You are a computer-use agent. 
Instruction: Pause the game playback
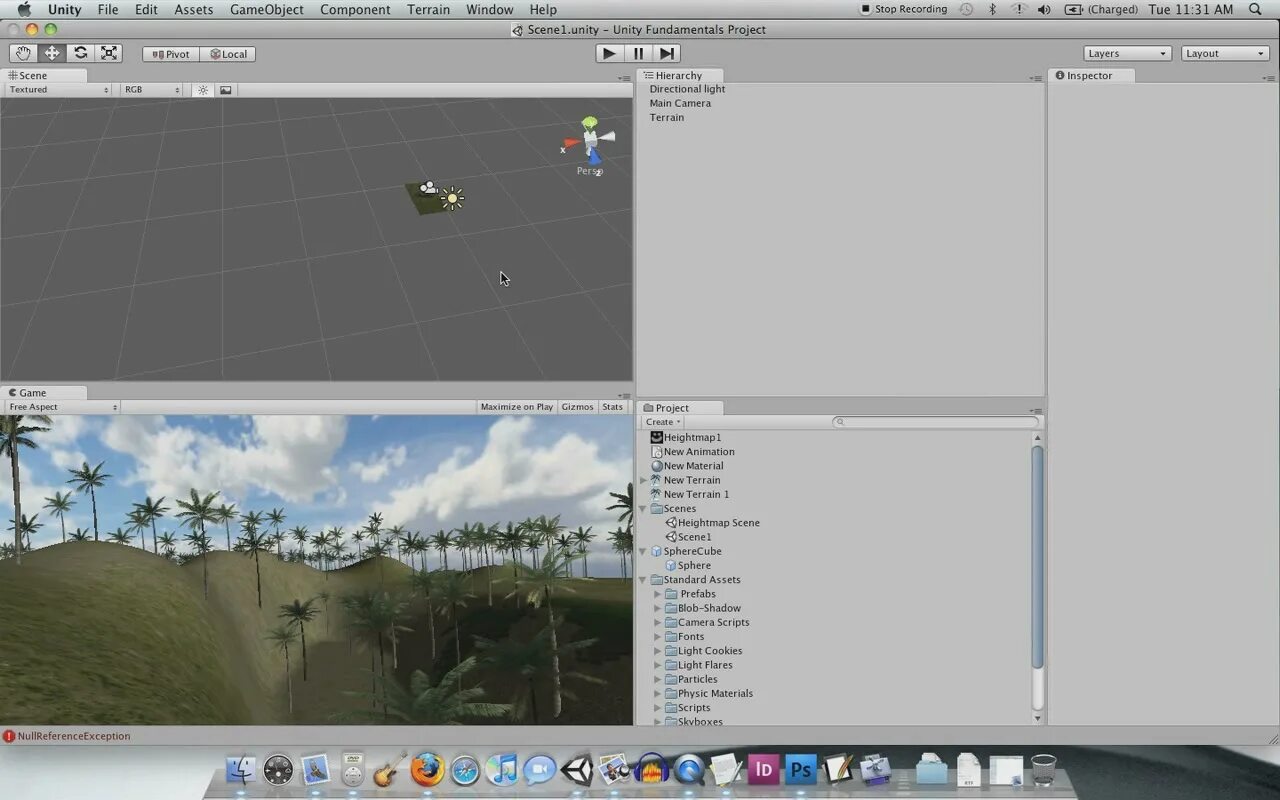(x=638, y=53)
